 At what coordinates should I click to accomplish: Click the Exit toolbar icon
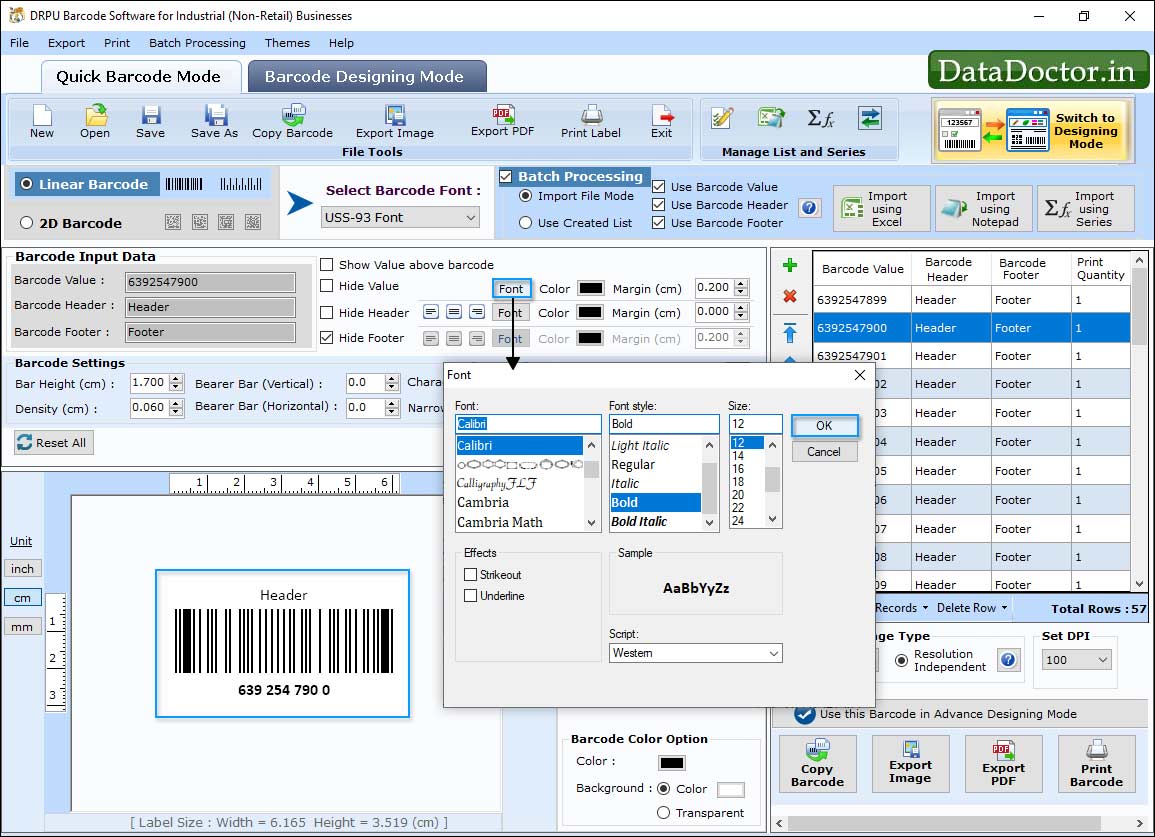[x=661, y=122]
